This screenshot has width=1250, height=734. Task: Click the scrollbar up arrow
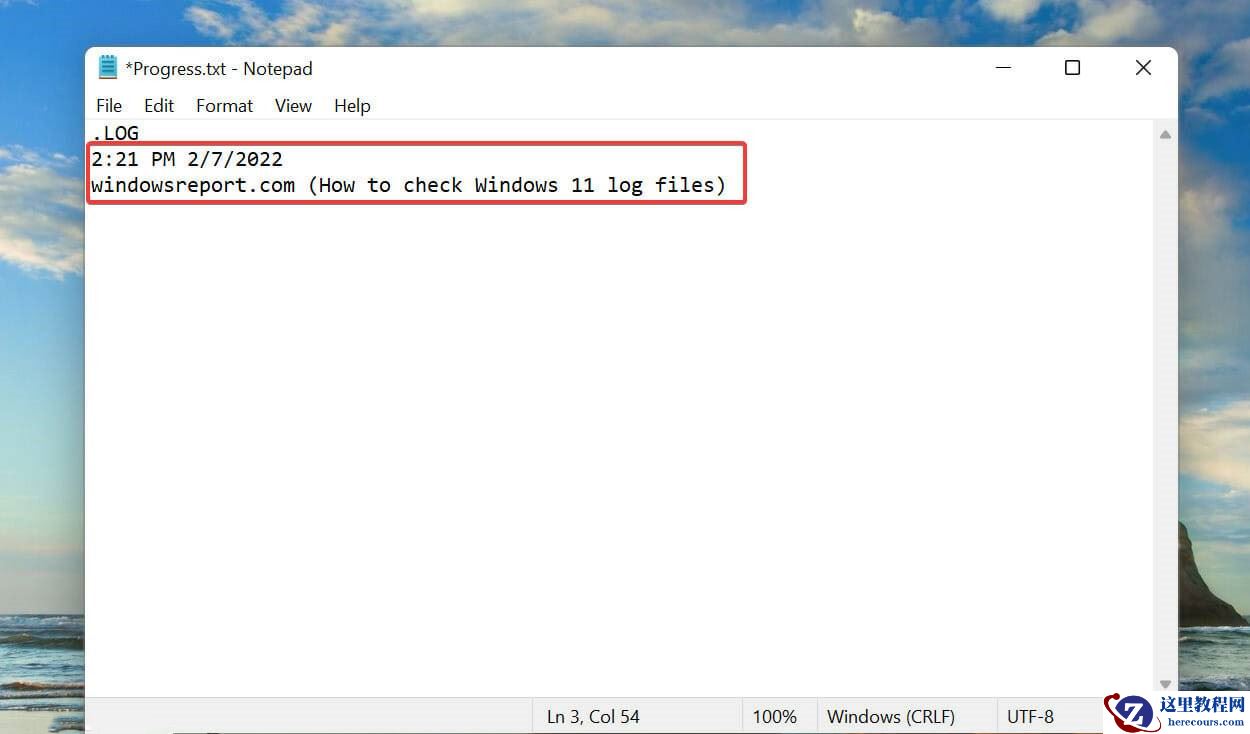click(1165, 133)
